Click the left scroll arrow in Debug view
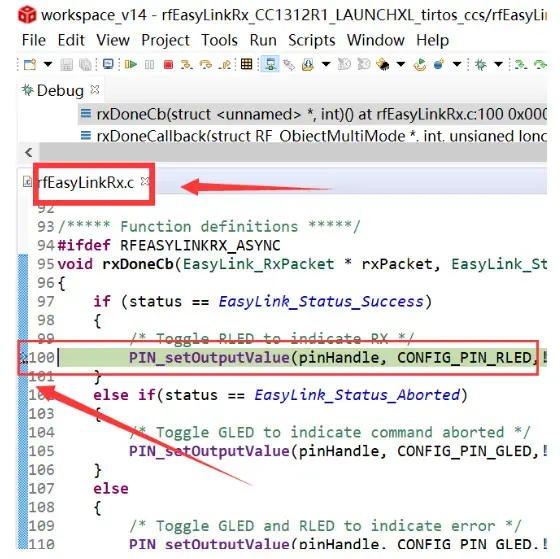 click(x=29, y=153)
